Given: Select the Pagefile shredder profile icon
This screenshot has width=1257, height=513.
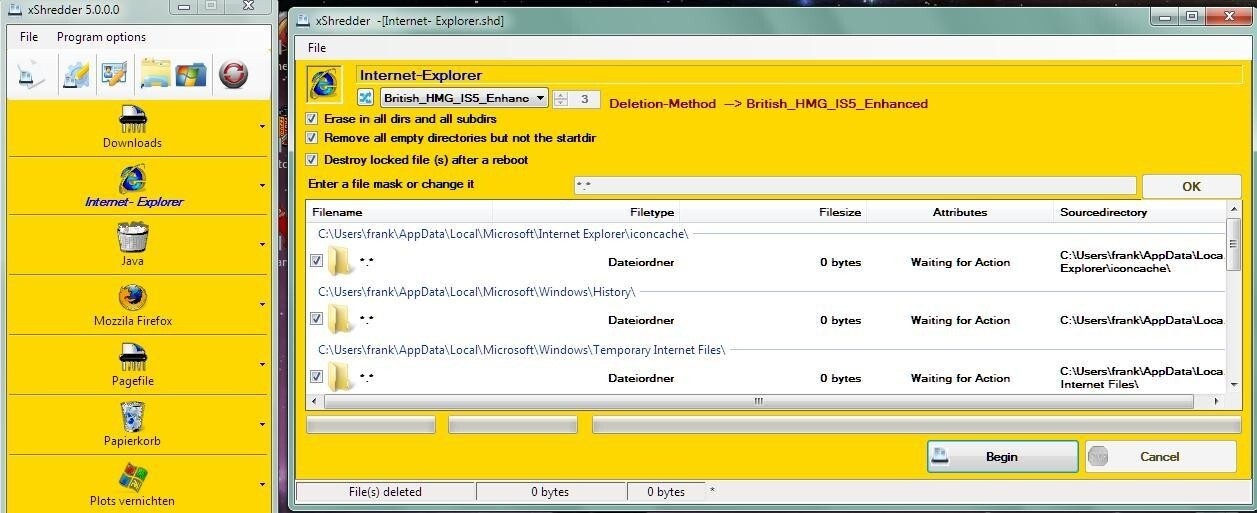Looking at the screenshot, I should click(x=132, y=357).
